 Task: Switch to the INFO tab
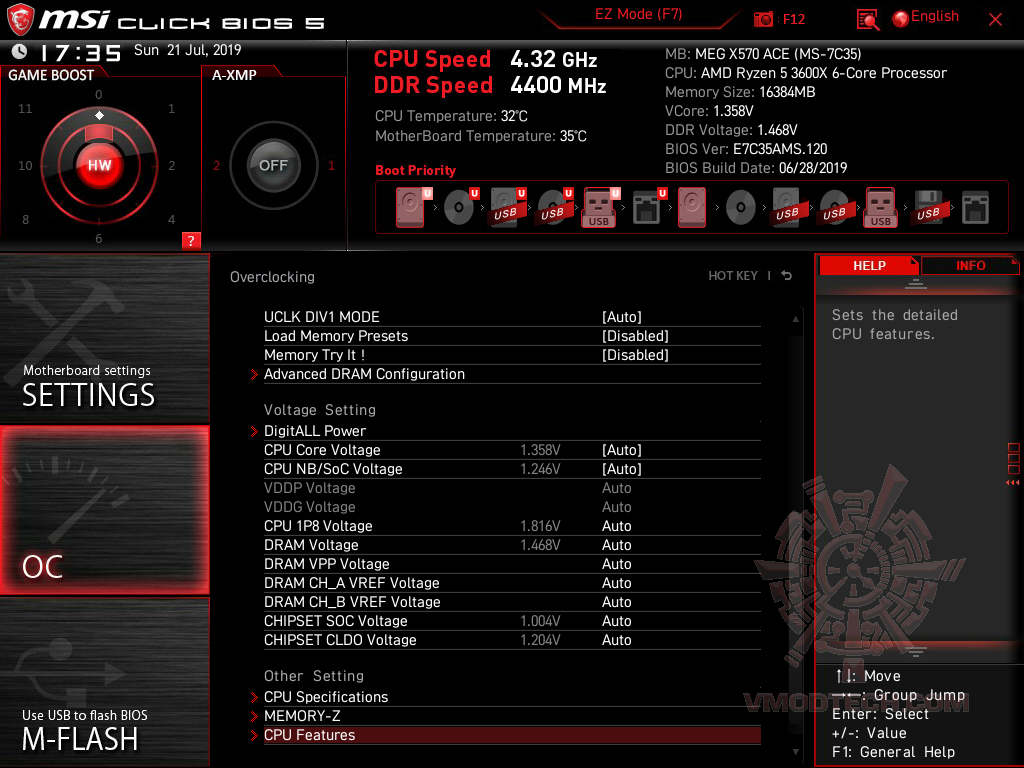(x=970, y=265)
